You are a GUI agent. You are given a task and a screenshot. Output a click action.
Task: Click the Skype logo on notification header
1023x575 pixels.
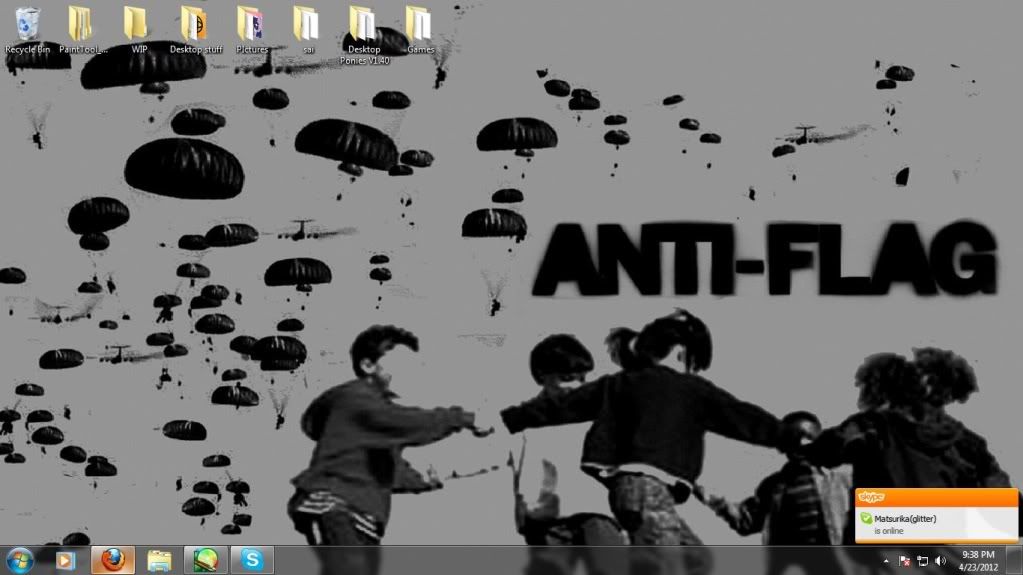point(872,497)
